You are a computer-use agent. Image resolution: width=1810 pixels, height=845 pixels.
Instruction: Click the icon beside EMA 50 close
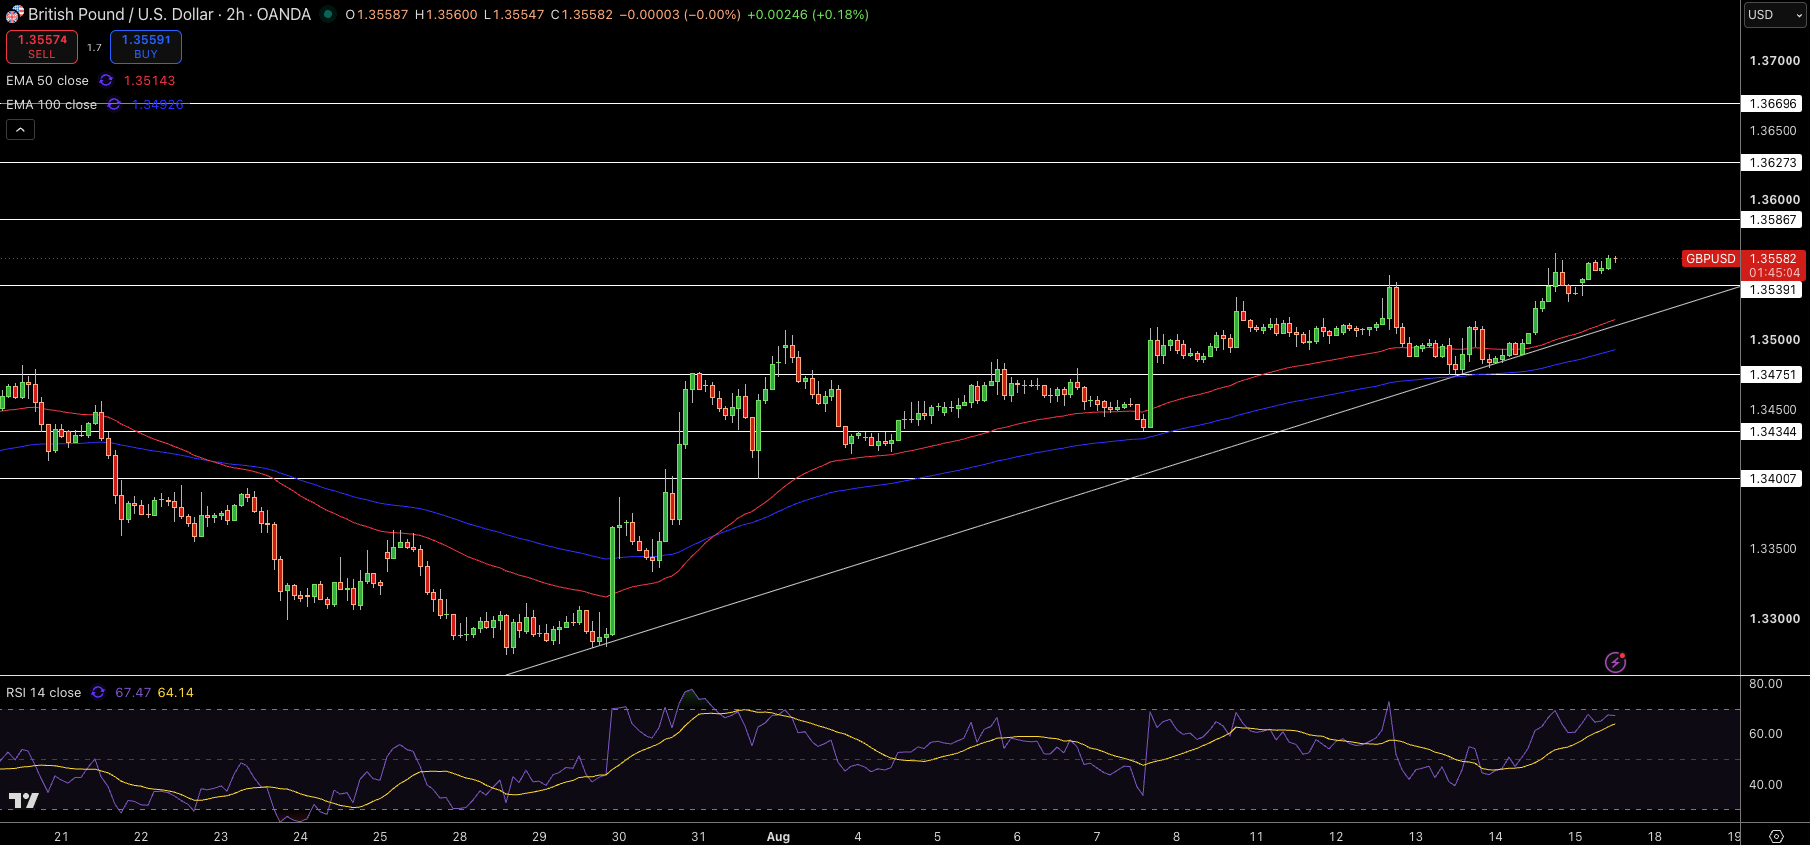[x=106, y=81]
